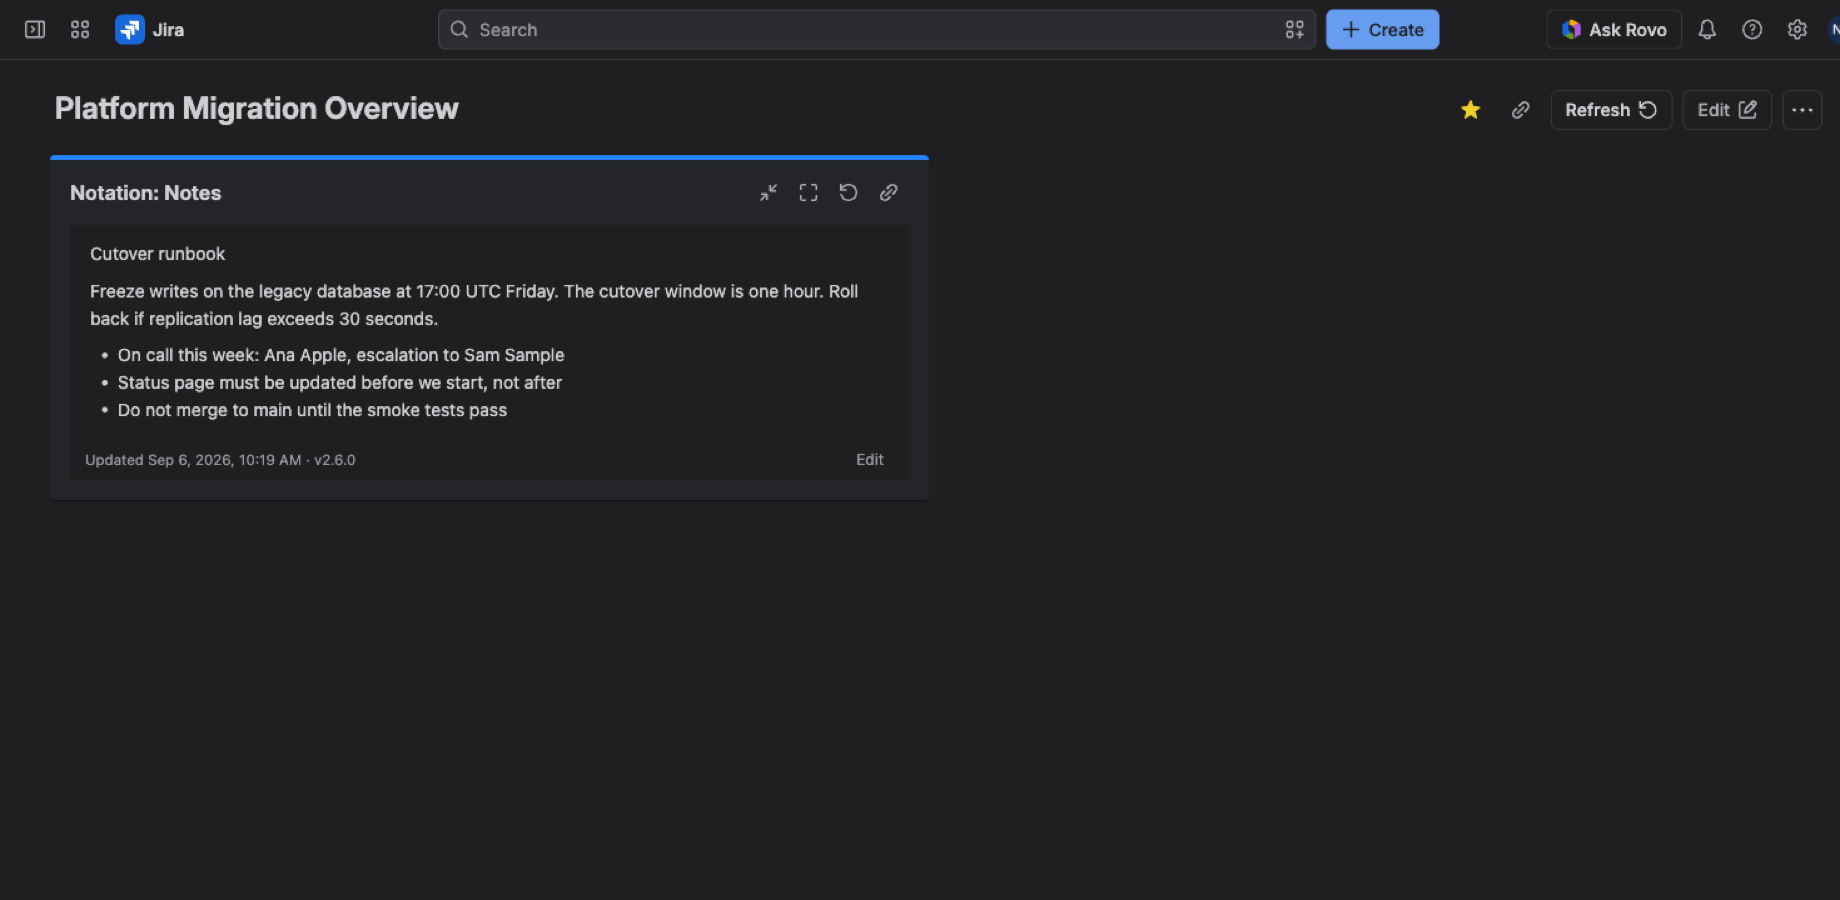Click into the Search field

(x=876, y=30)
